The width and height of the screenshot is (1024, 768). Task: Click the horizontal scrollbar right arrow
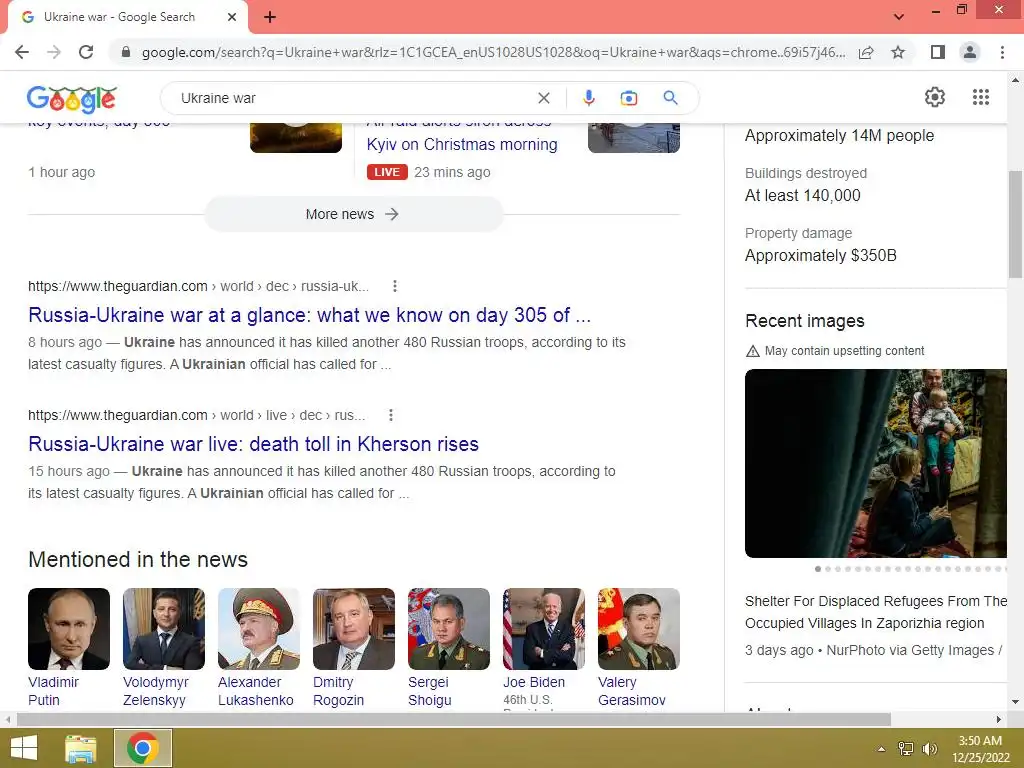pos(999,720)
